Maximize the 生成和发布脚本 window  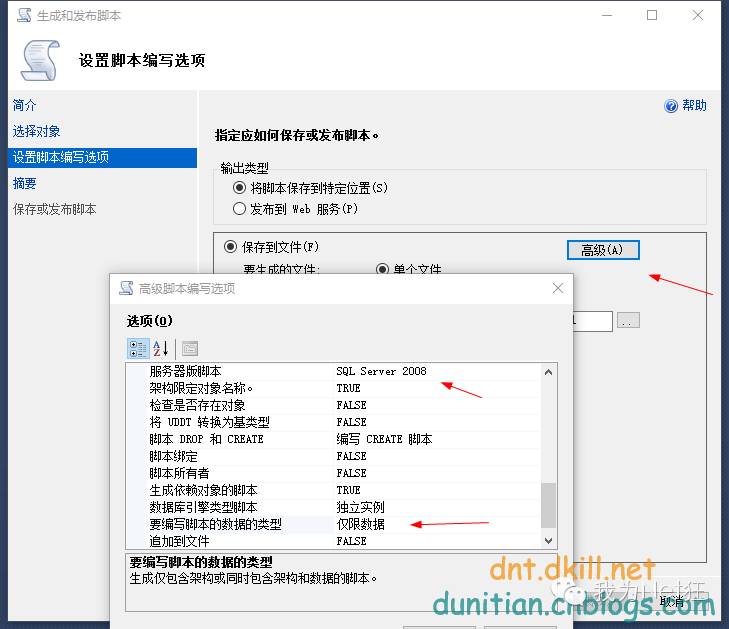click(652, 15)
